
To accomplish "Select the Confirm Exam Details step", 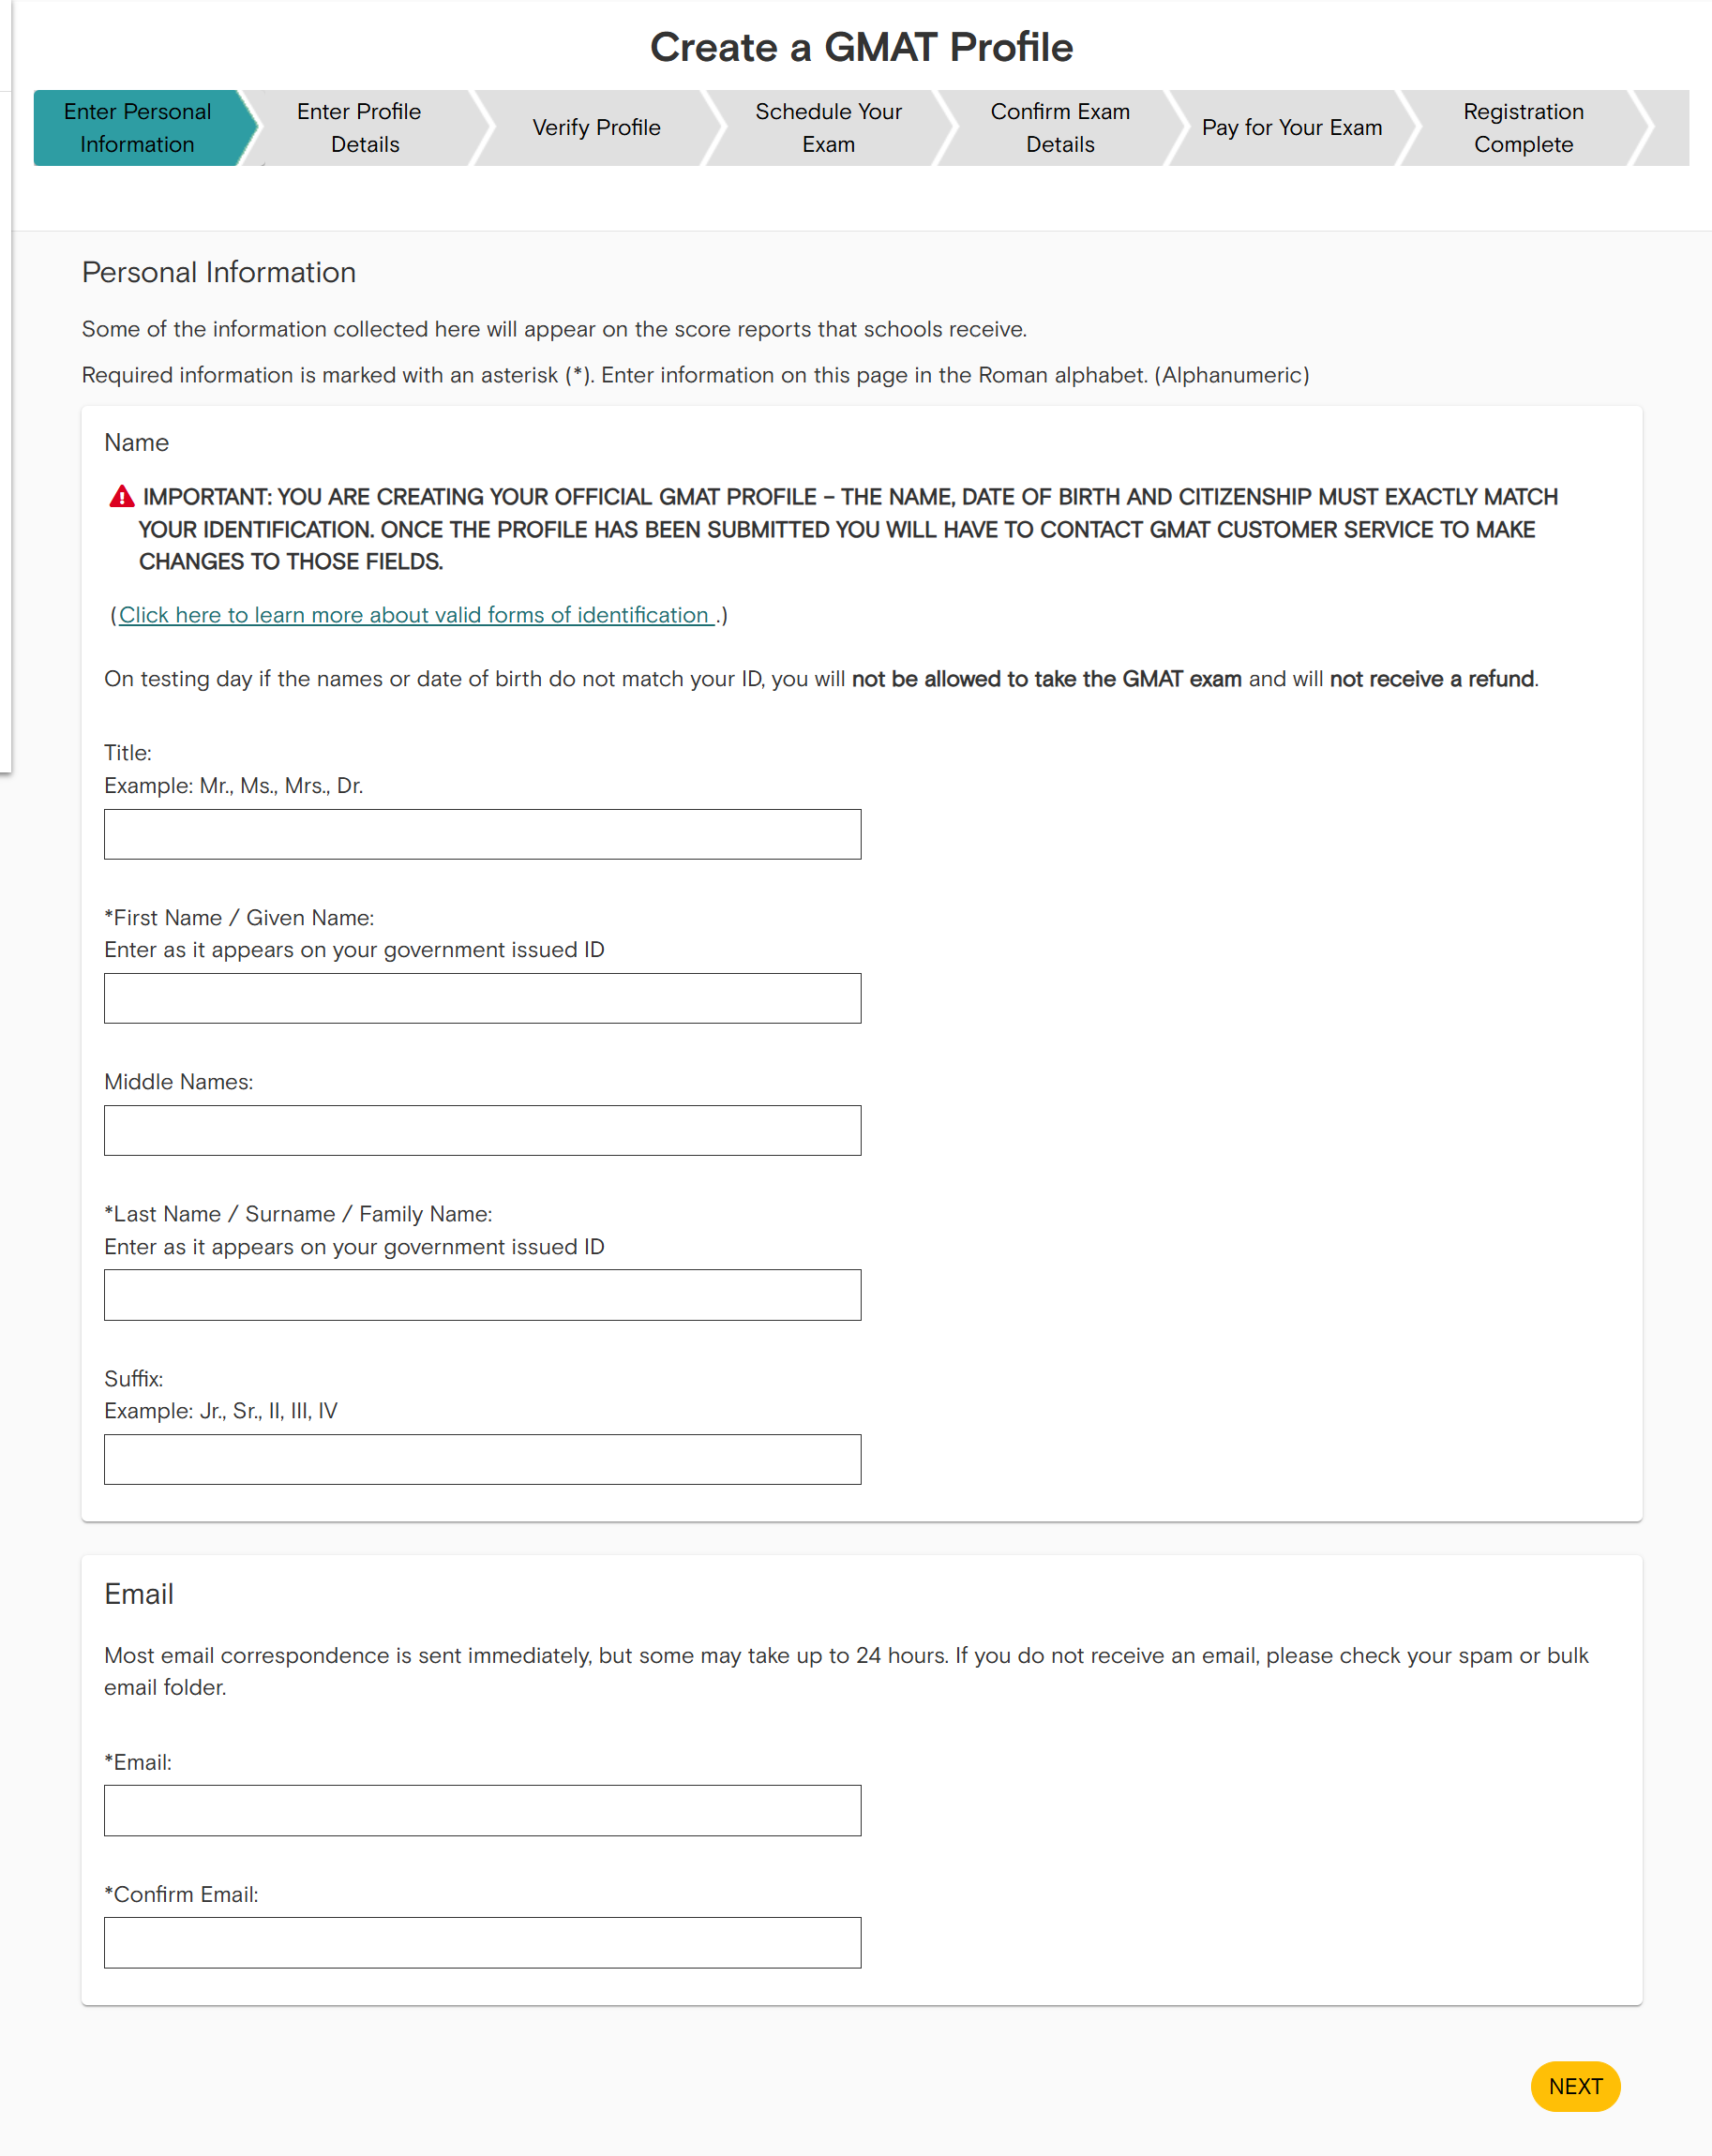I will [x=1060, y=128].
